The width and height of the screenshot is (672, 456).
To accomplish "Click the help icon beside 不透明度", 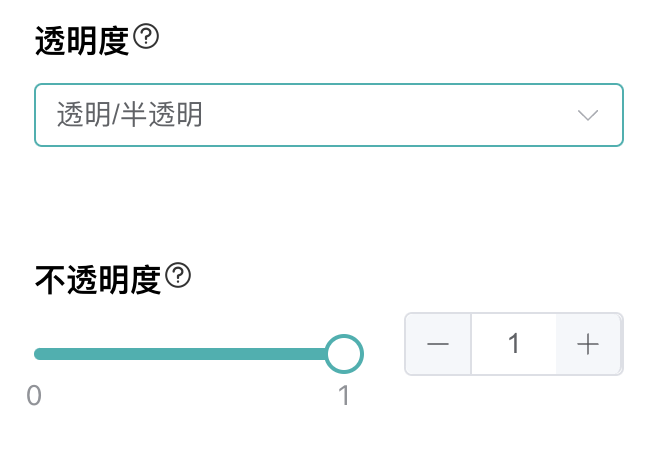I will tap(178, 276).
